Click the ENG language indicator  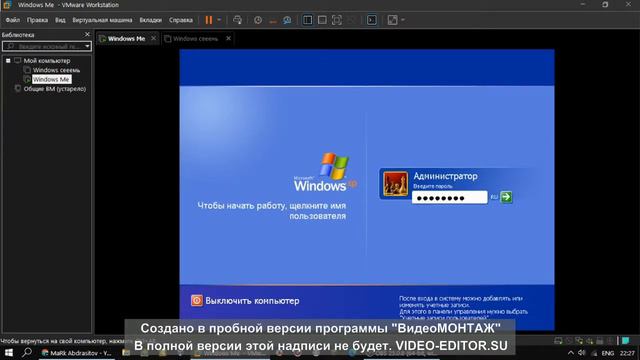point(607,353)
